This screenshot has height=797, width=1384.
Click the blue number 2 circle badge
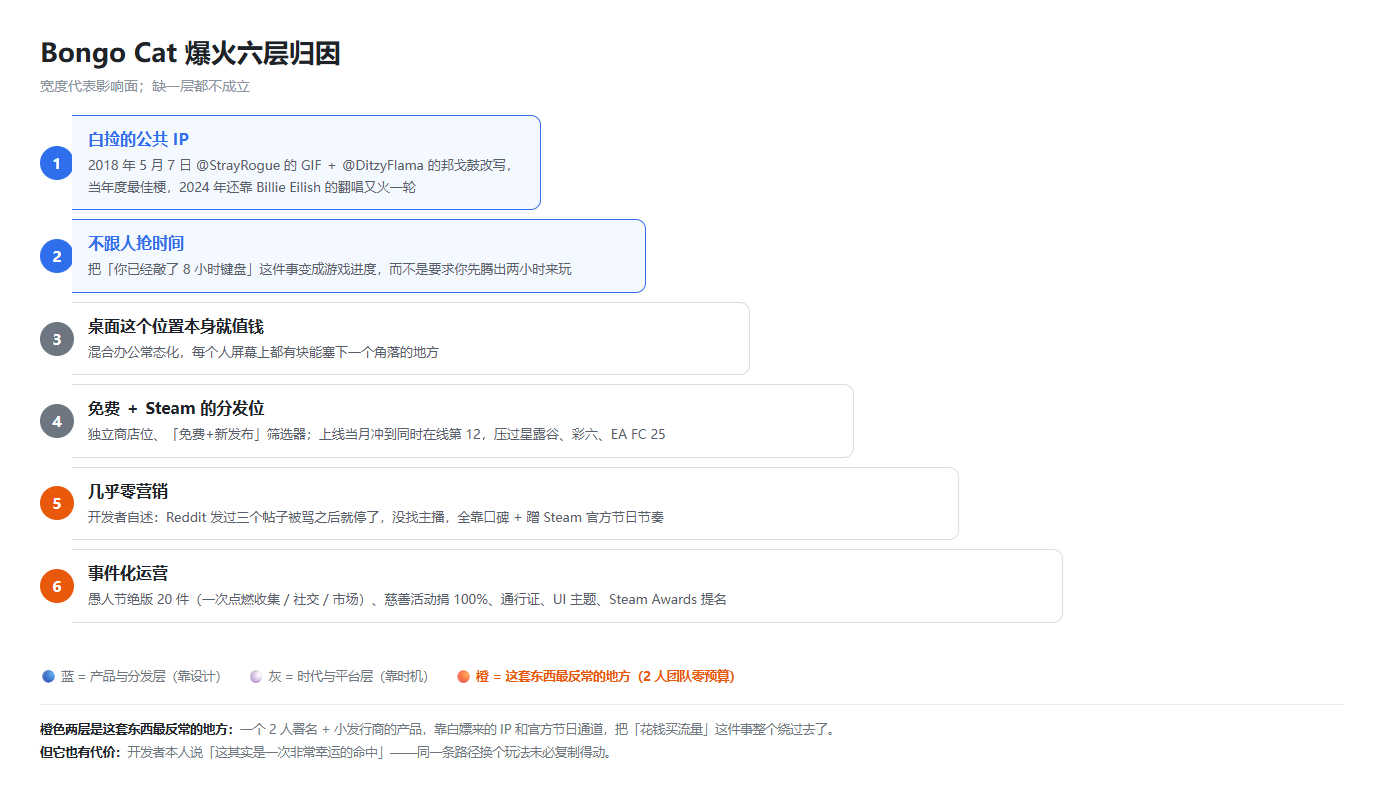point(57,256)
